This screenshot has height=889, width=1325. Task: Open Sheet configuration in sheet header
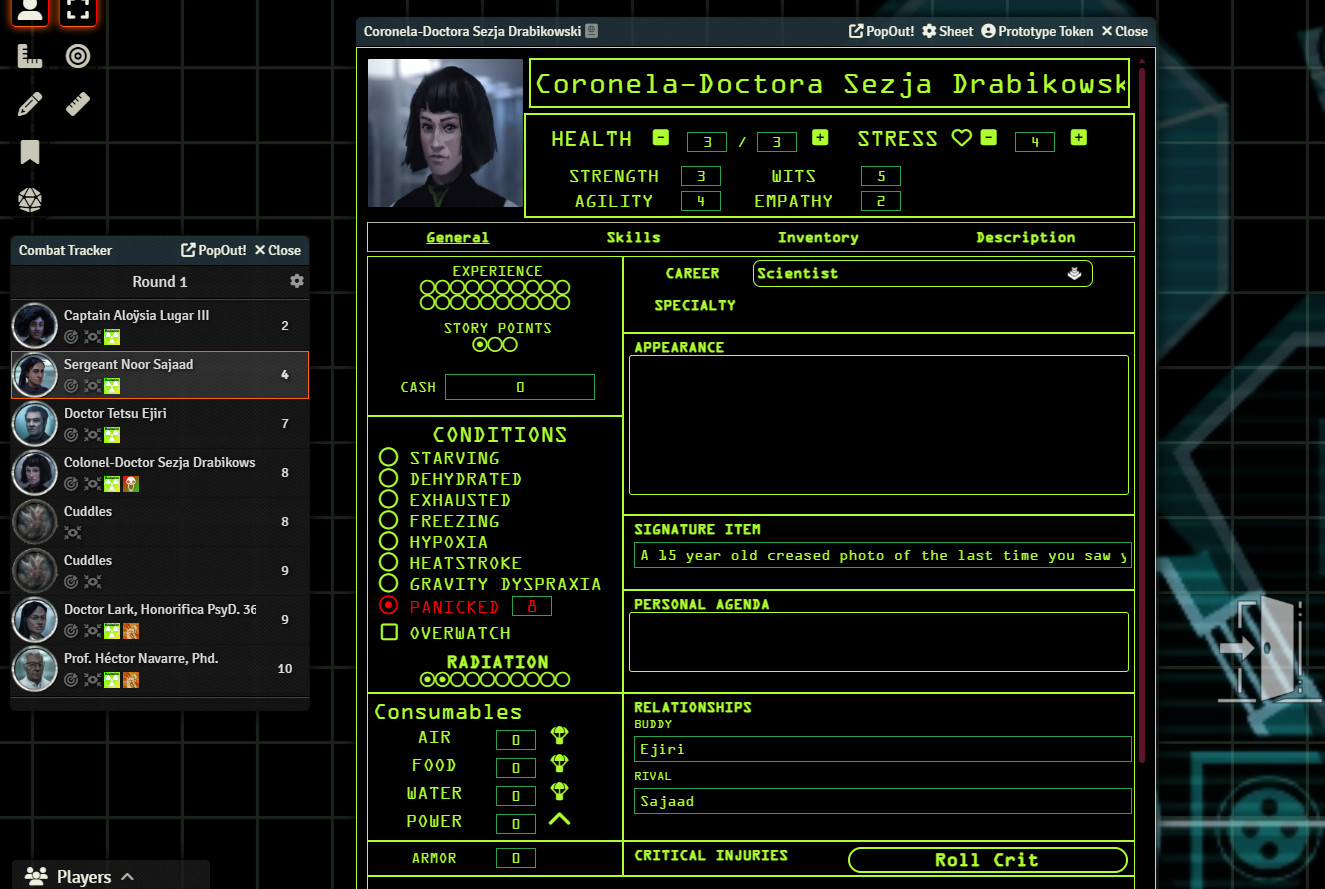(947, 31)
